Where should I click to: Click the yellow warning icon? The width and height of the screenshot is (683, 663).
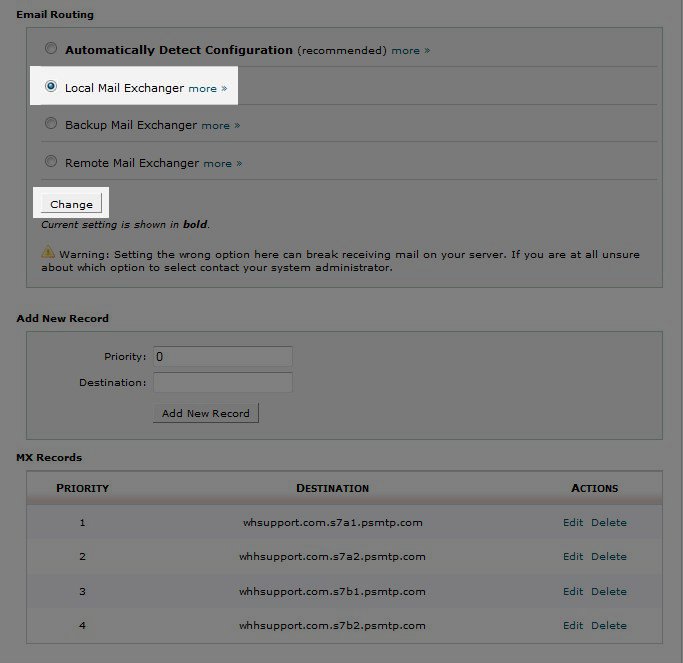(48, 253)
